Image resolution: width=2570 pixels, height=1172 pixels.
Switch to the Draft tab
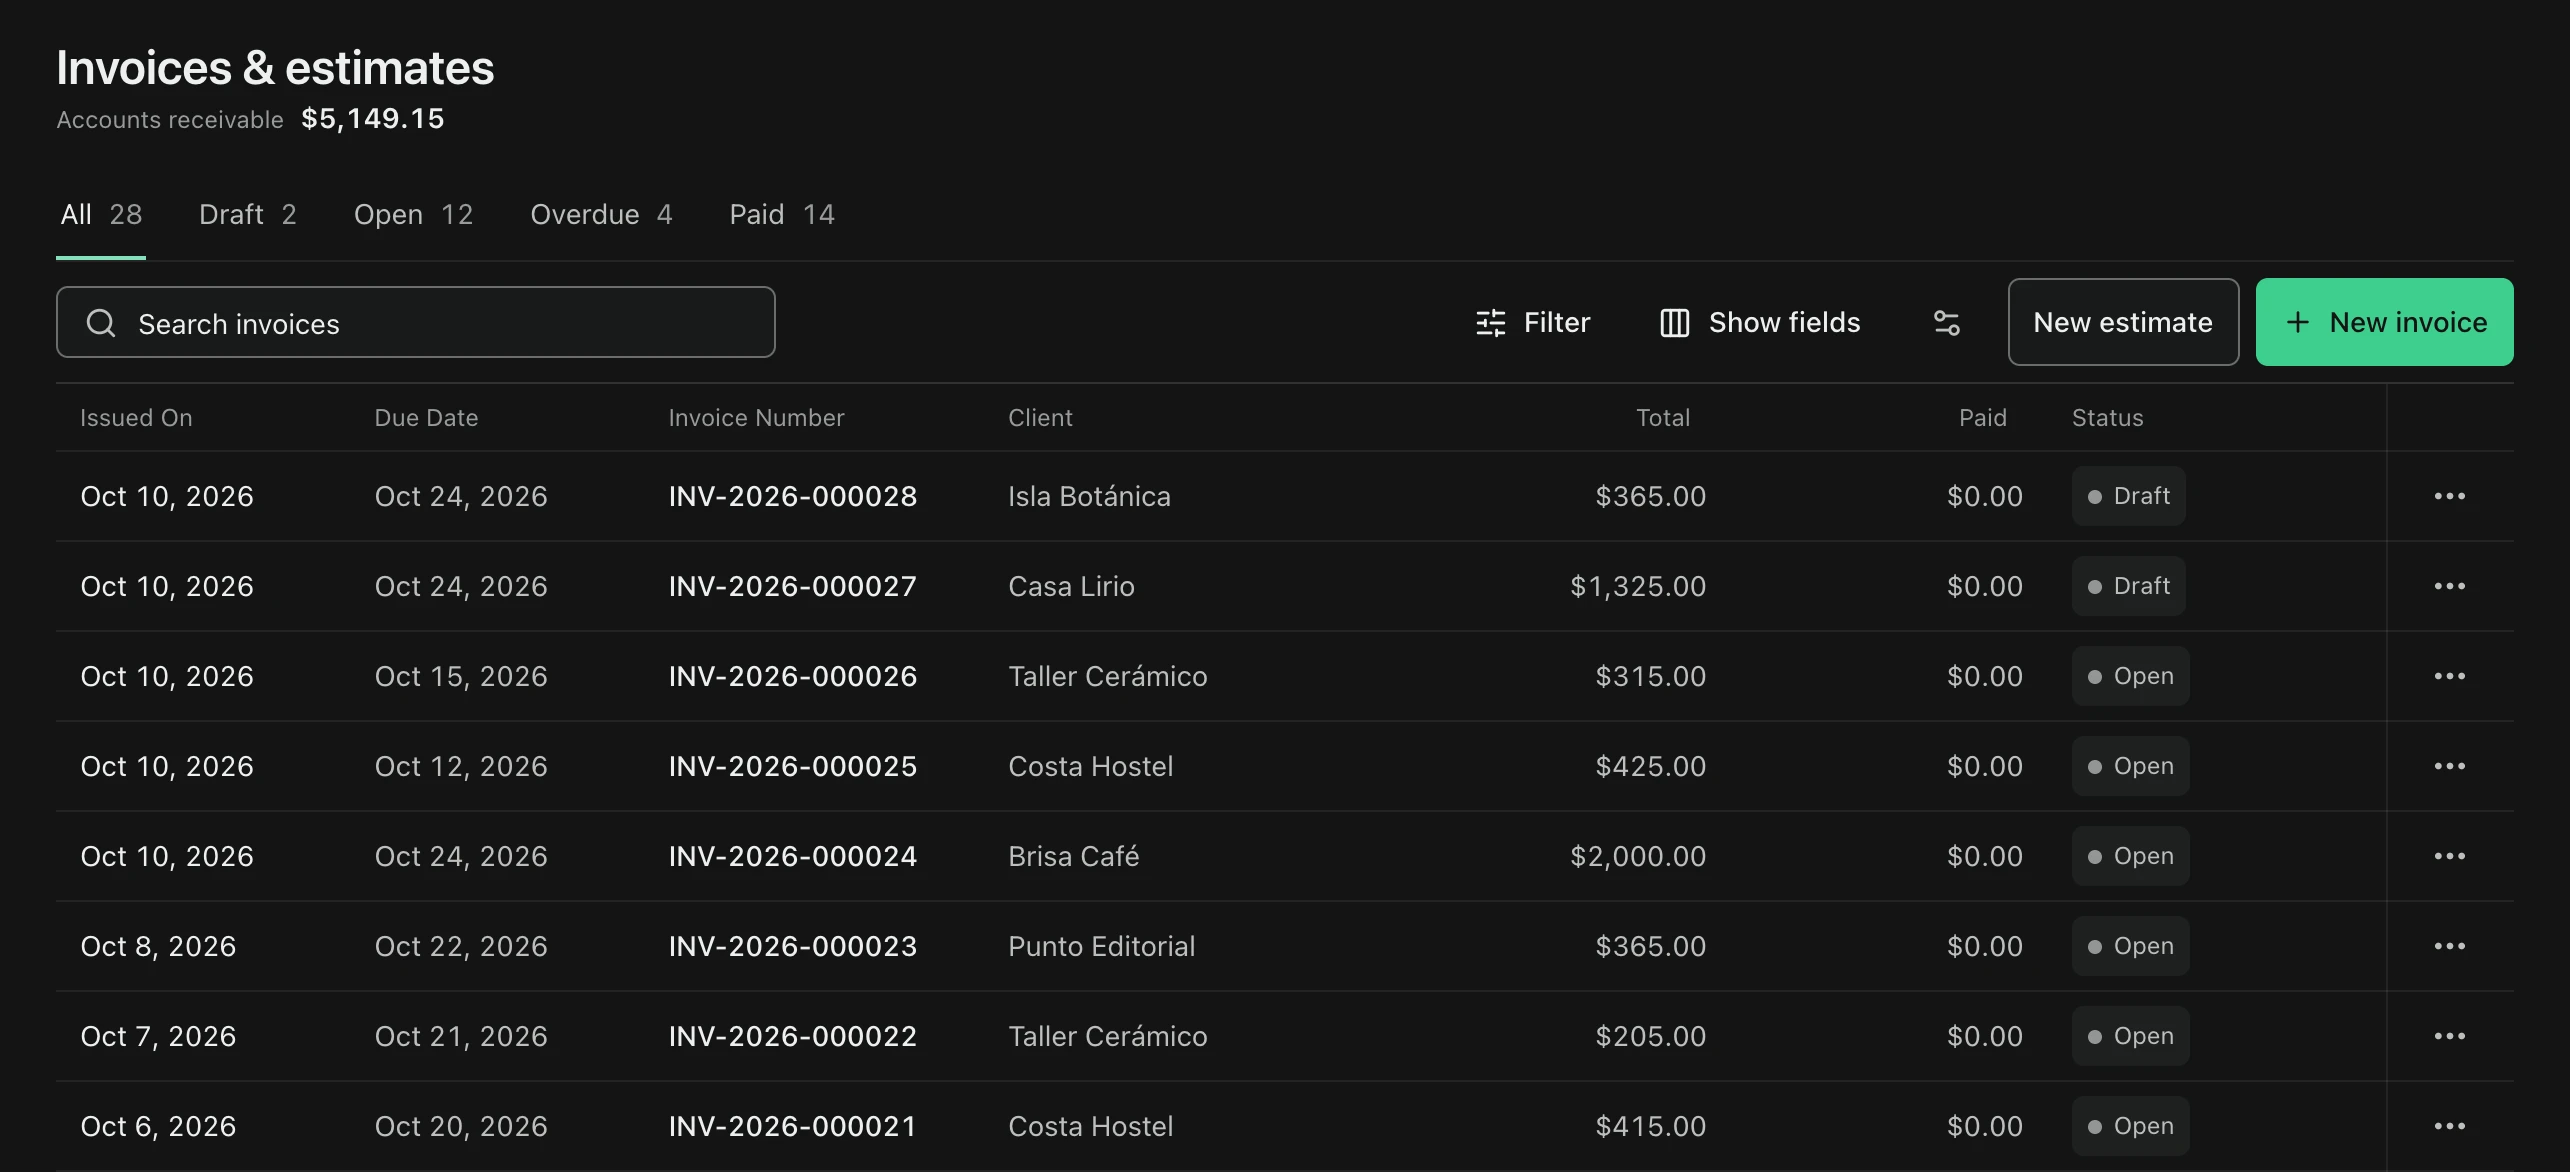pos(248,215)
